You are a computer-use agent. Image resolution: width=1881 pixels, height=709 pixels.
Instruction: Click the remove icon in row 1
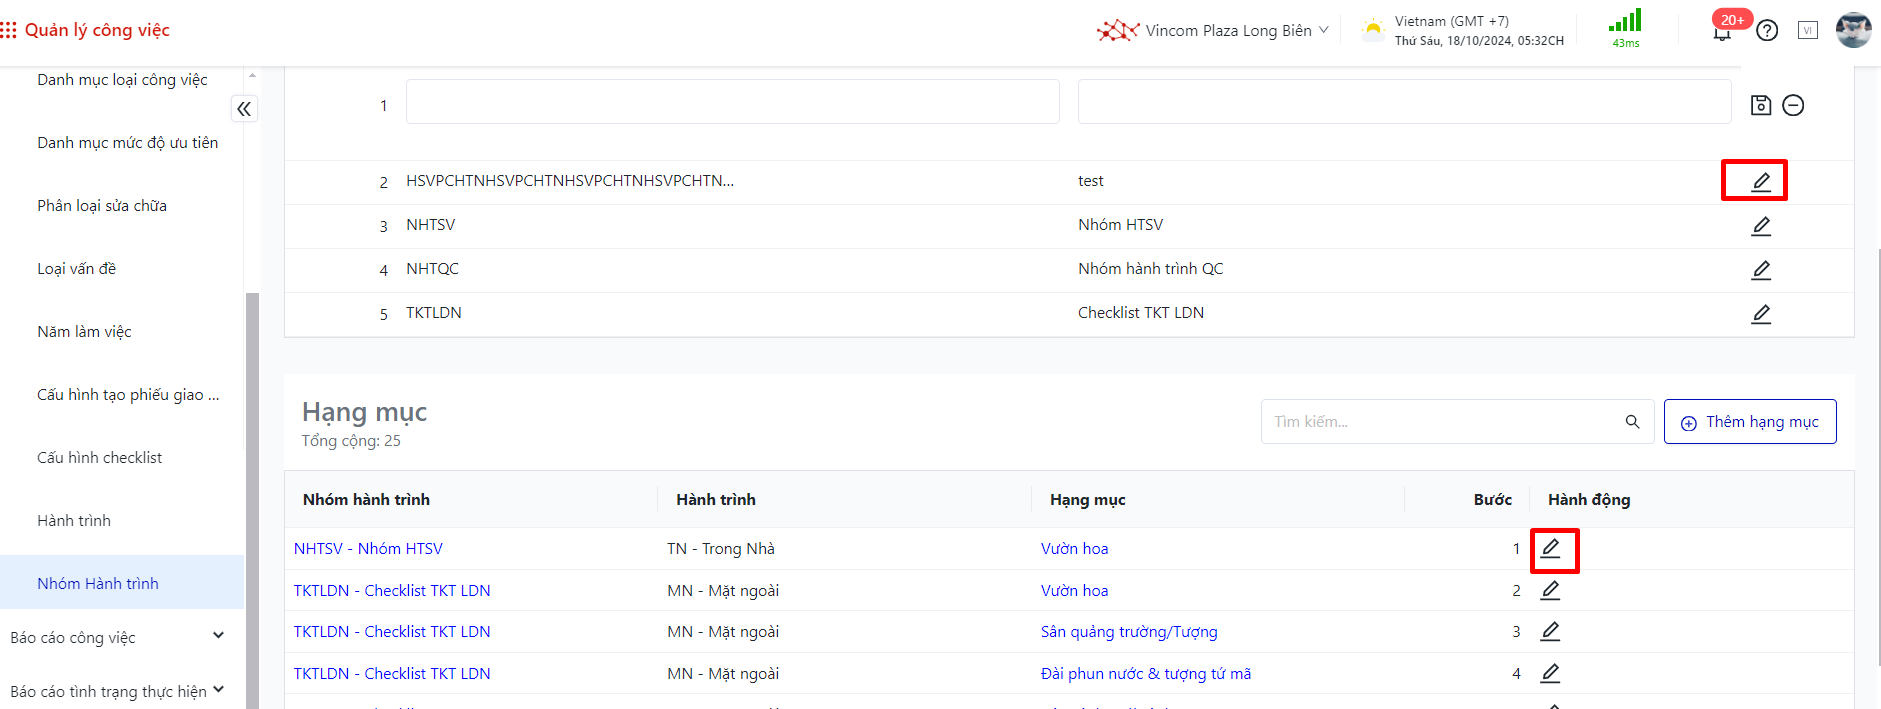(1793, 105)
